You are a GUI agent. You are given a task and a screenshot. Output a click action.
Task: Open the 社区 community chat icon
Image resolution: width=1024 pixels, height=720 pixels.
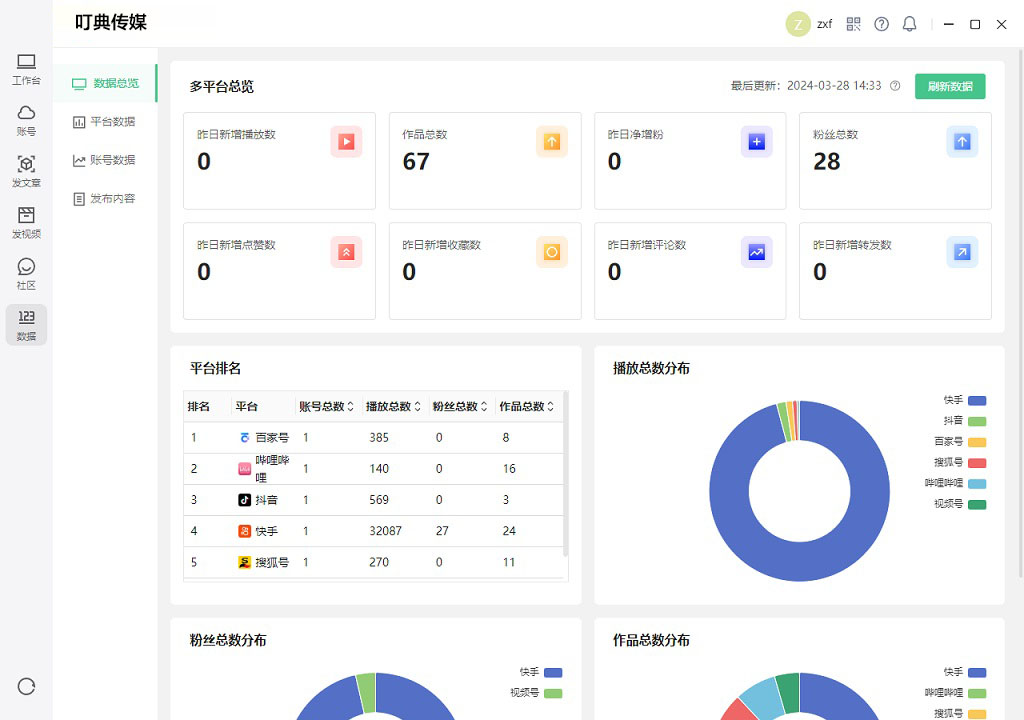[26, 274]
